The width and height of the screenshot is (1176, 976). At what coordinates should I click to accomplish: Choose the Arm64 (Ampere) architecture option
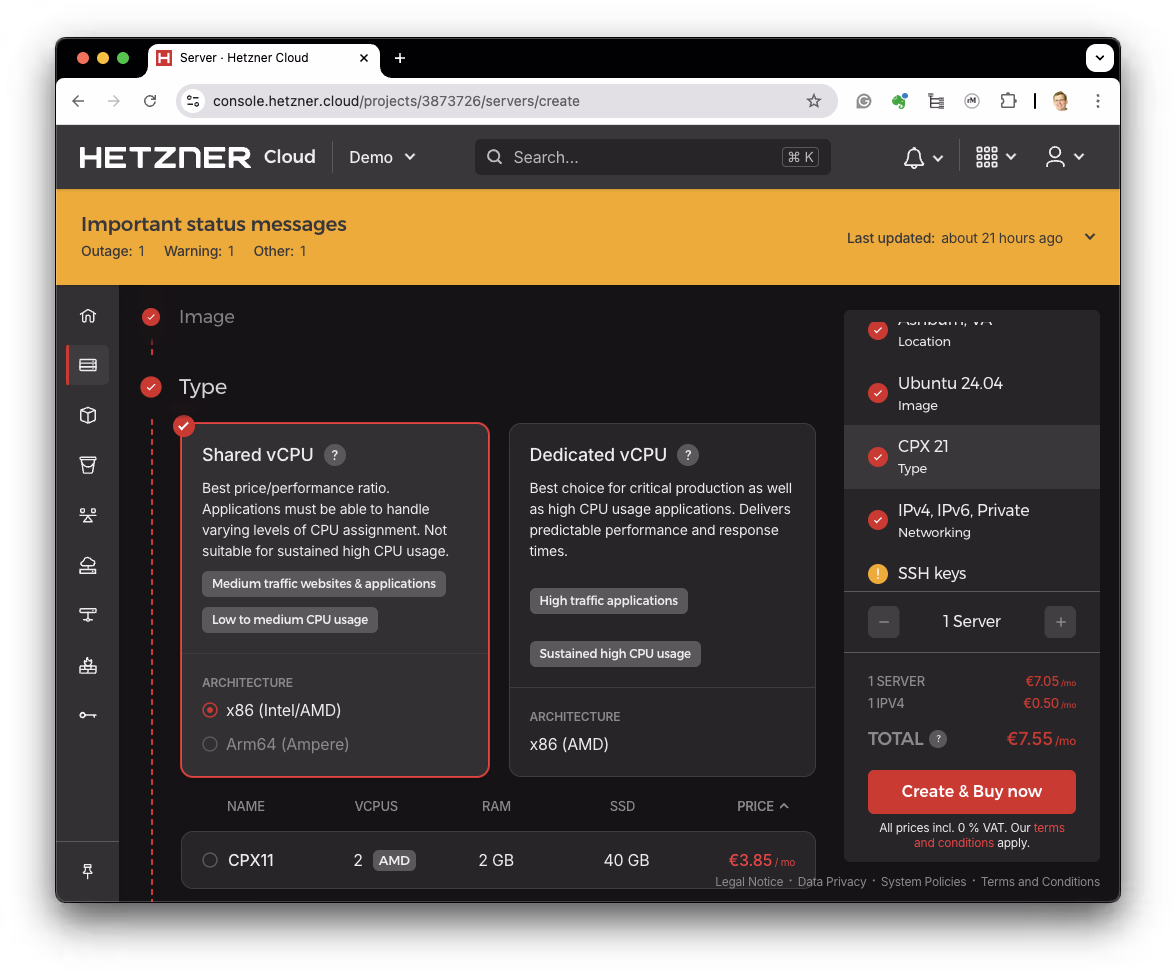210,744
